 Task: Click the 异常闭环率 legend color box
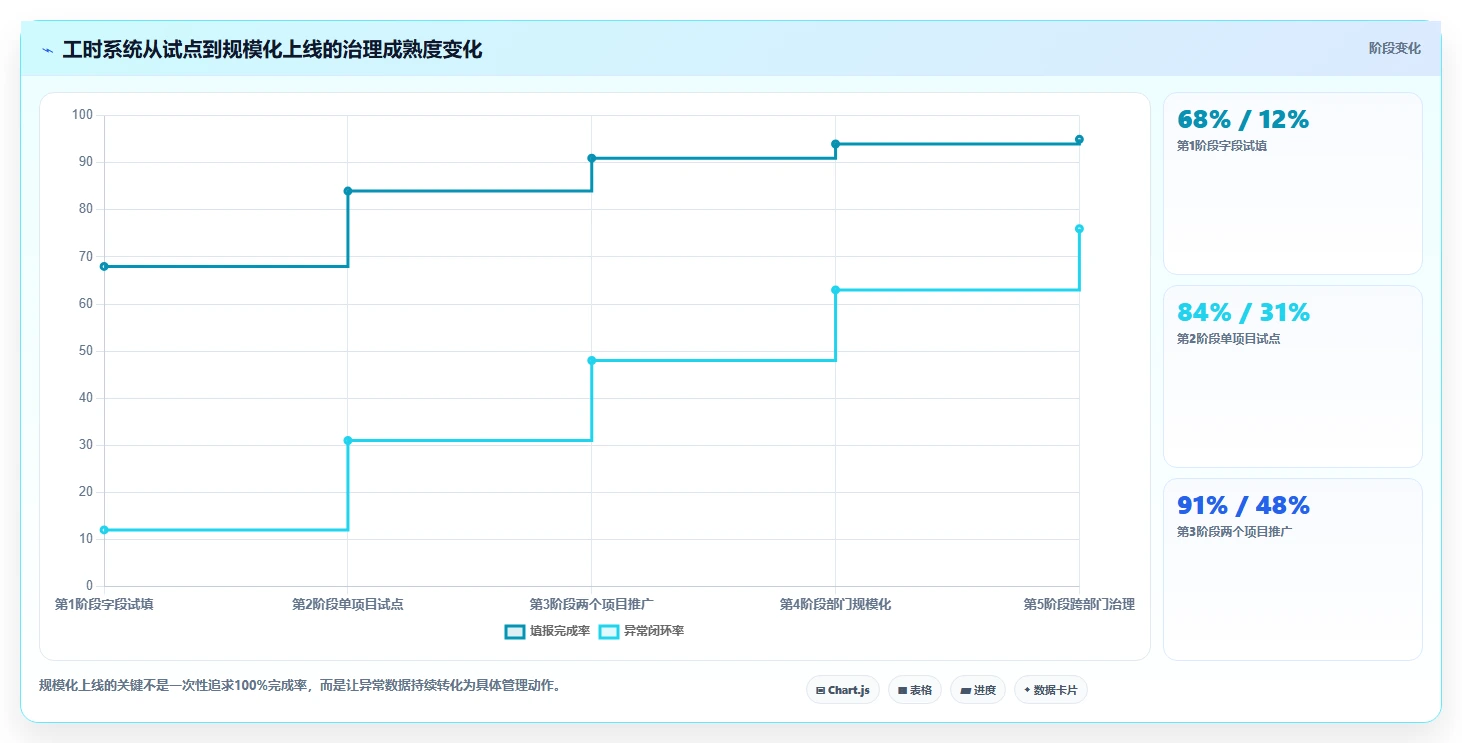609,631
